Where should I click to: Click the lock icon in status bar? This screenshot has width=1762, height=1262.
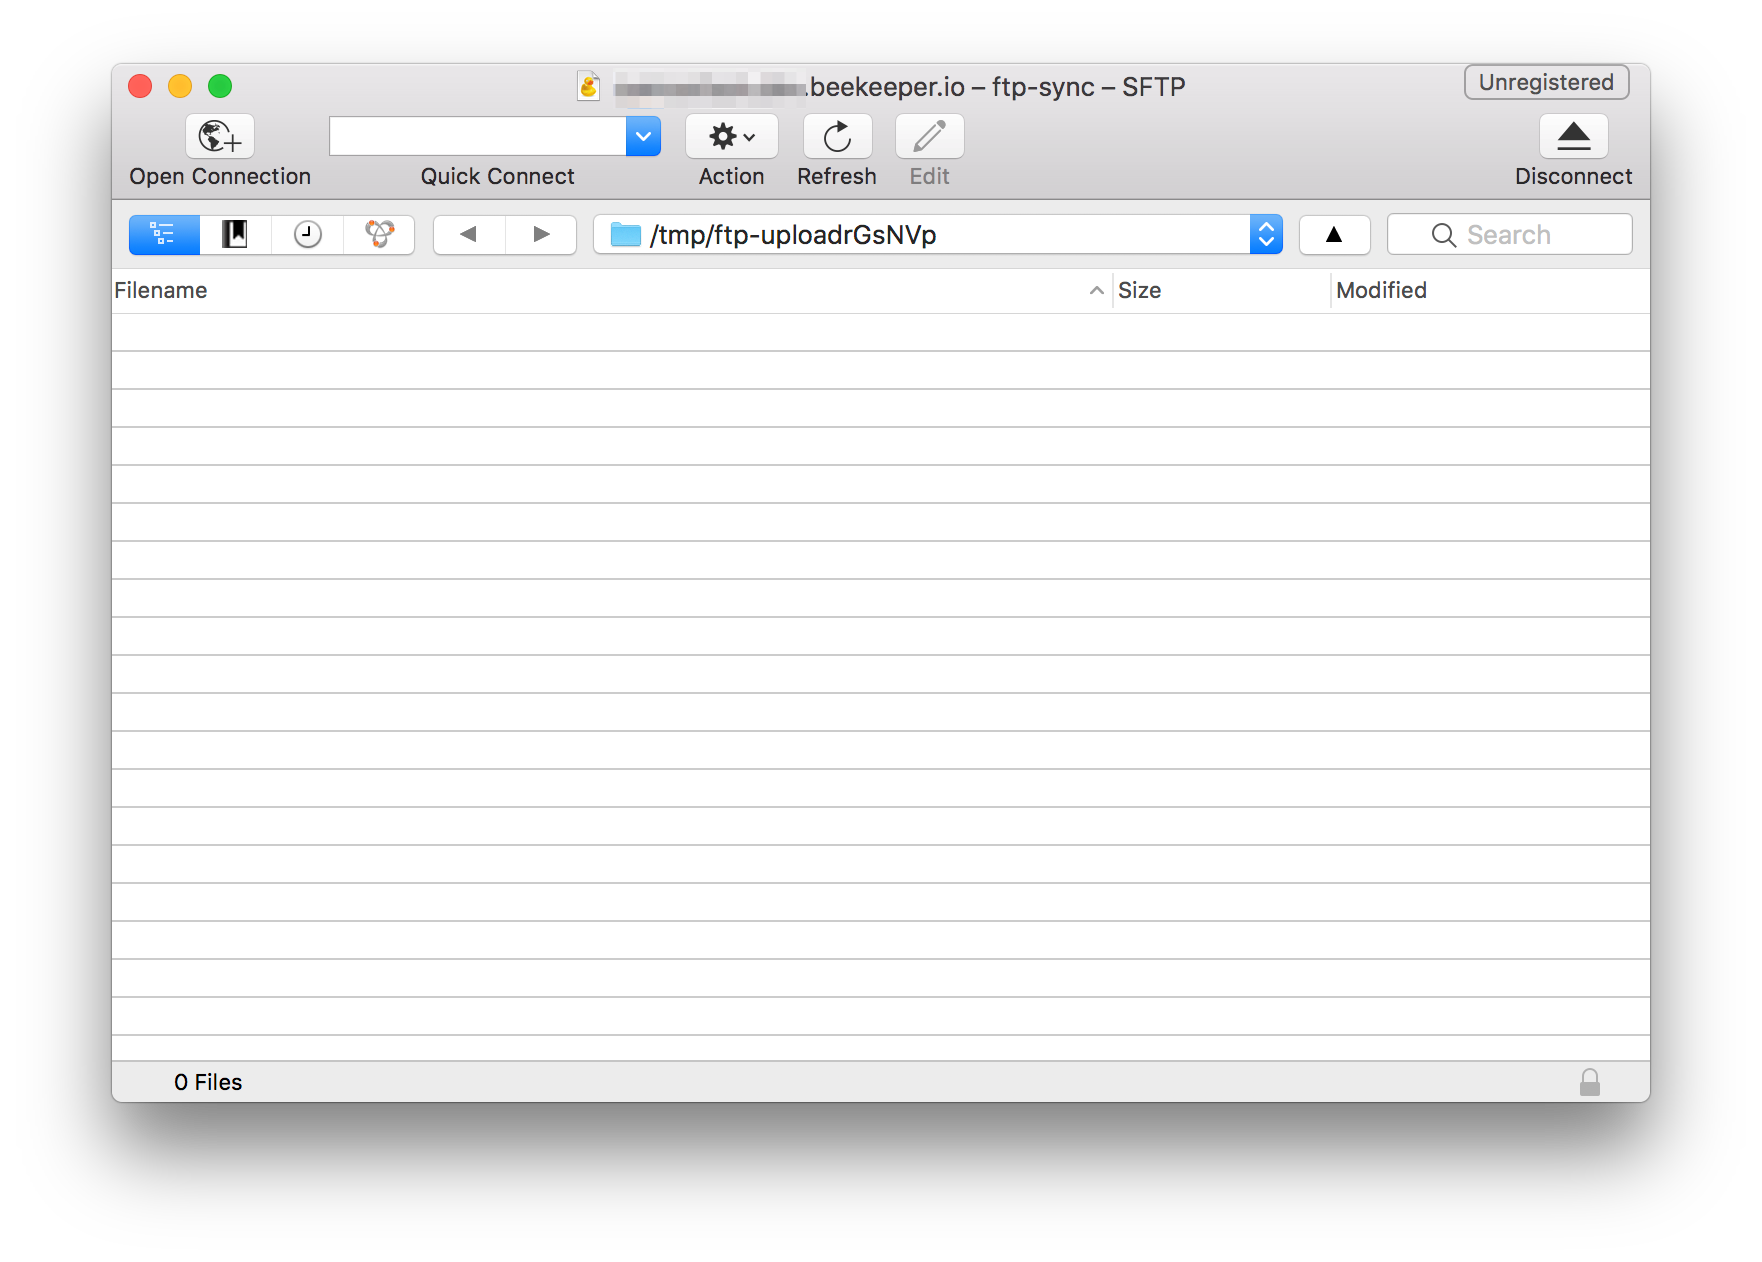coord(1589,1082)
